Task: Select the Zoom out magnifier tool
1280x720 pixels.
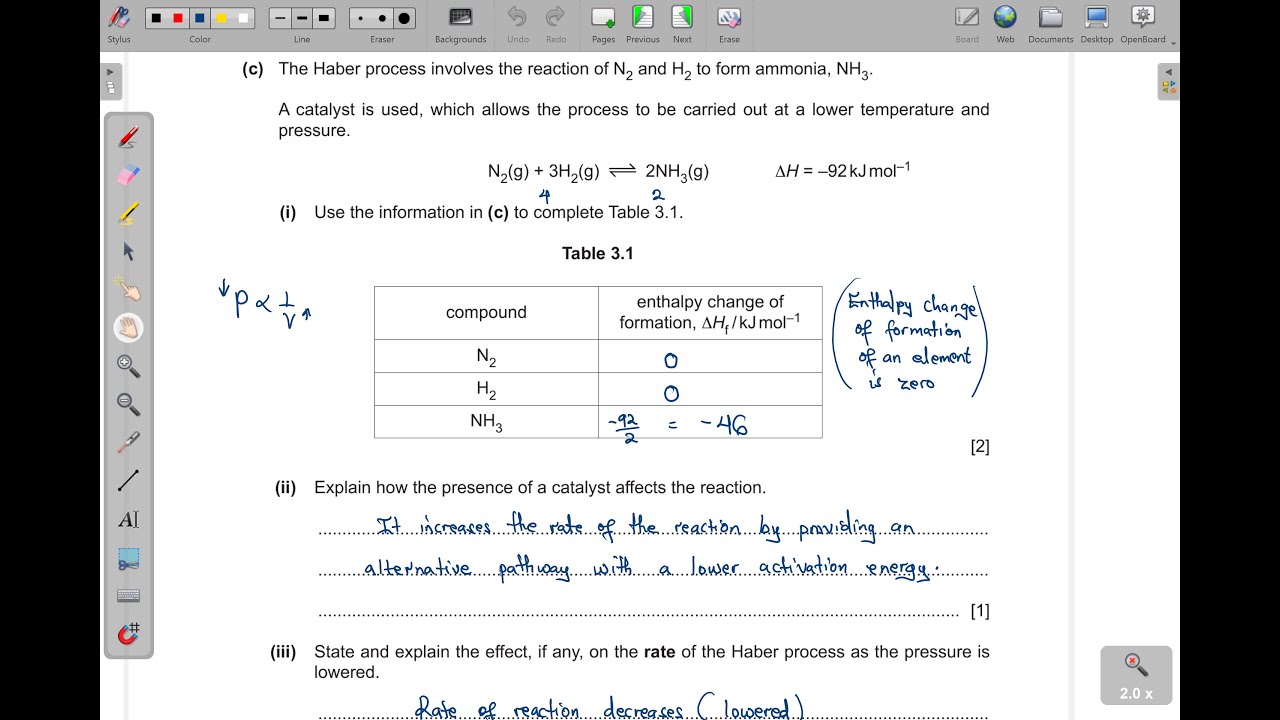Action: tap(128, 404)
